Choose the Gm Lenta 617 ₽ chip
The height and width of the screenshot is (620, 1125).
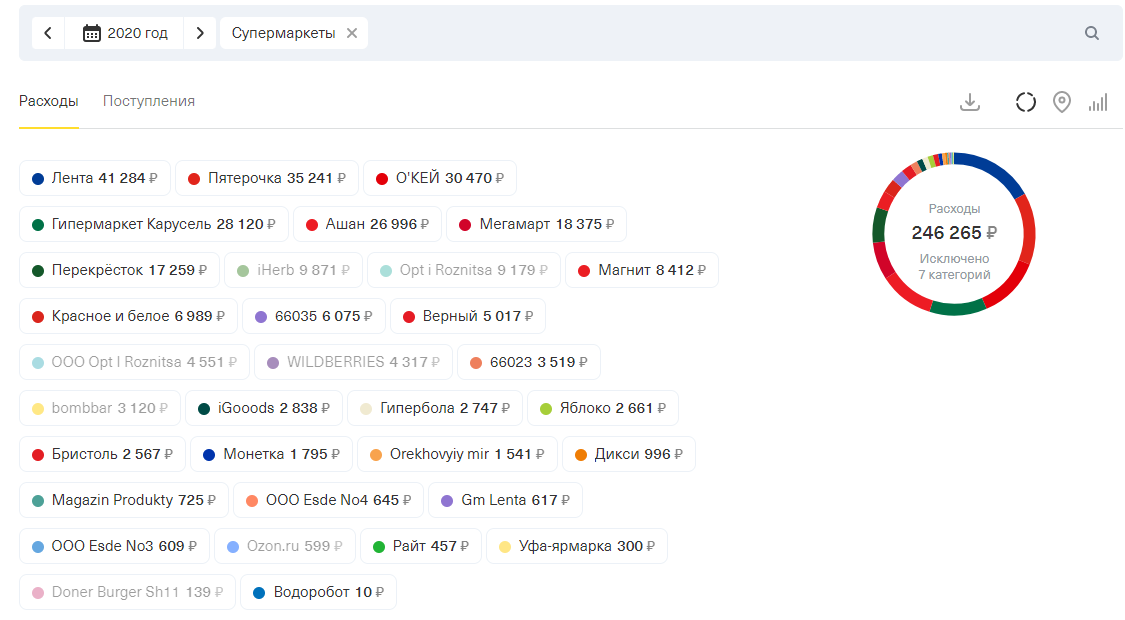[x=505, y=499]
